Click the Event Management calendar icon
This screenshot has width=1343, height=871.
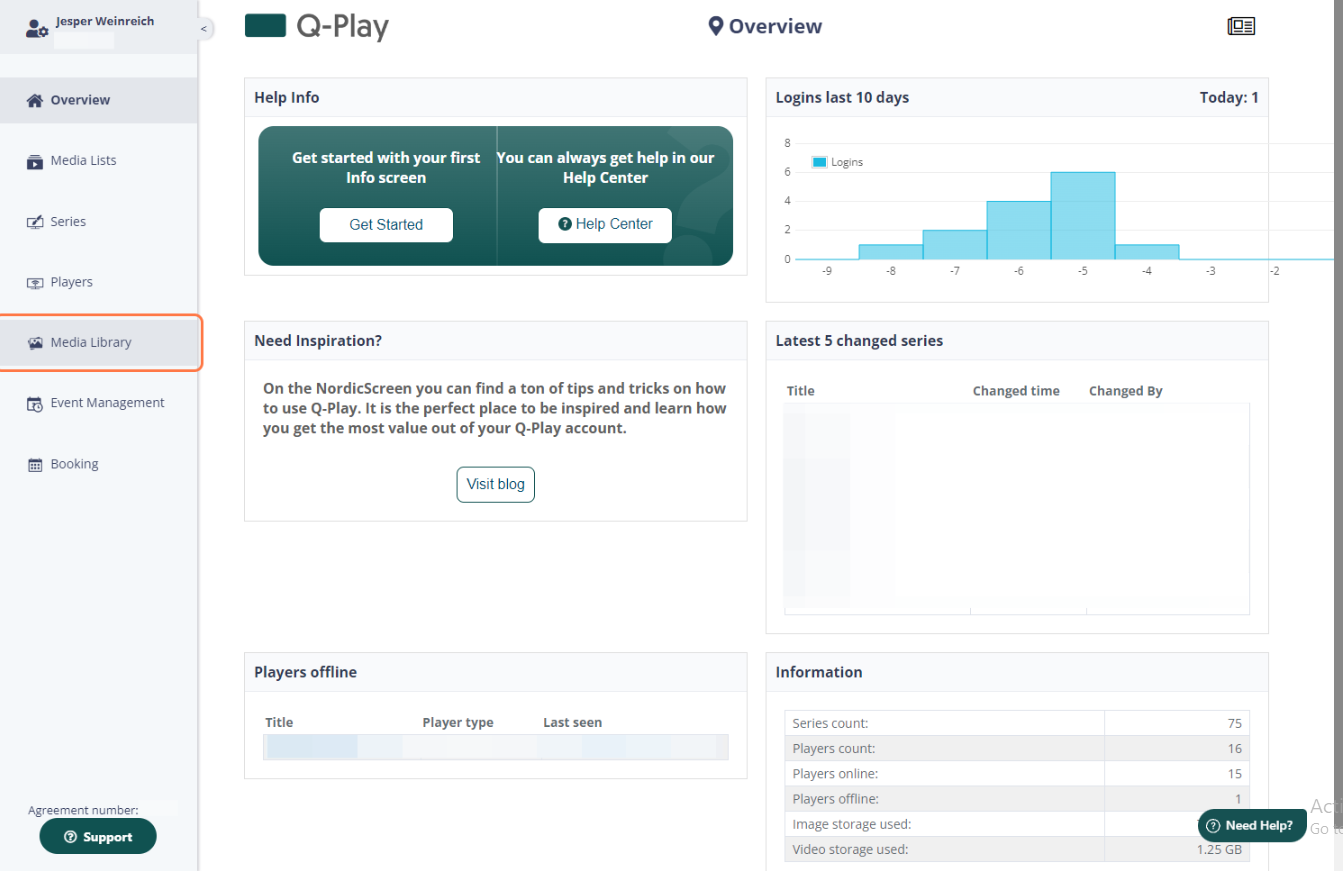(35, 403)
